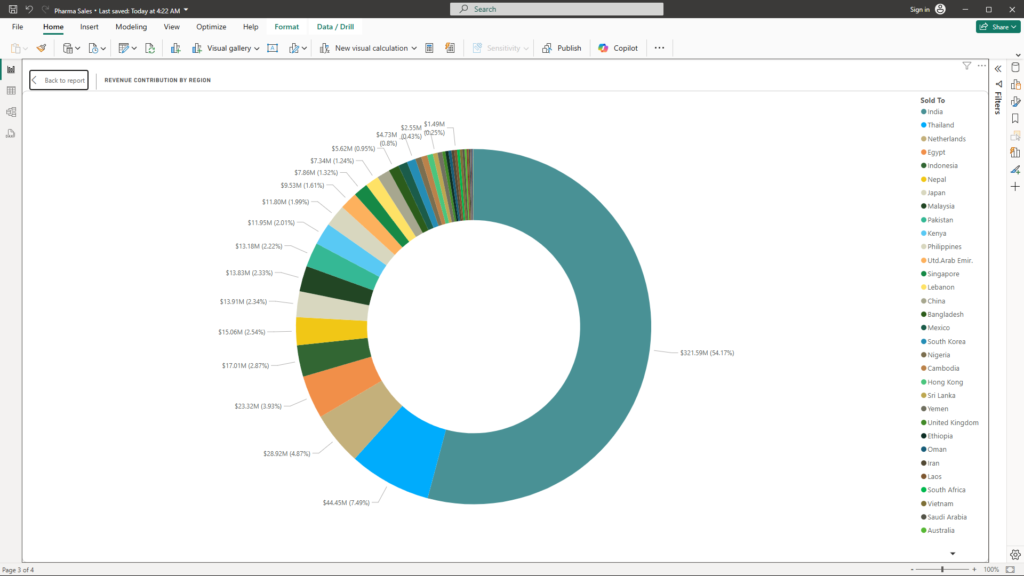Screen dimensions: 1024x576
Task: Click the Publish button
Action: click(562, 48)
